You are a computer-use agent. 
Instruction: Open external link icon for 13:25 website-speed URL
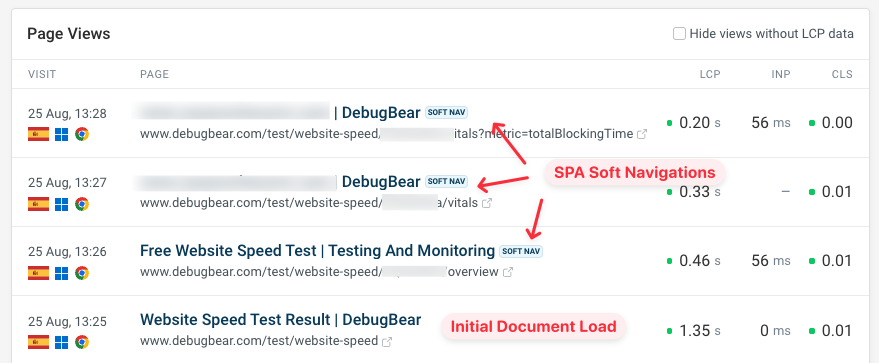click(386, 342)
